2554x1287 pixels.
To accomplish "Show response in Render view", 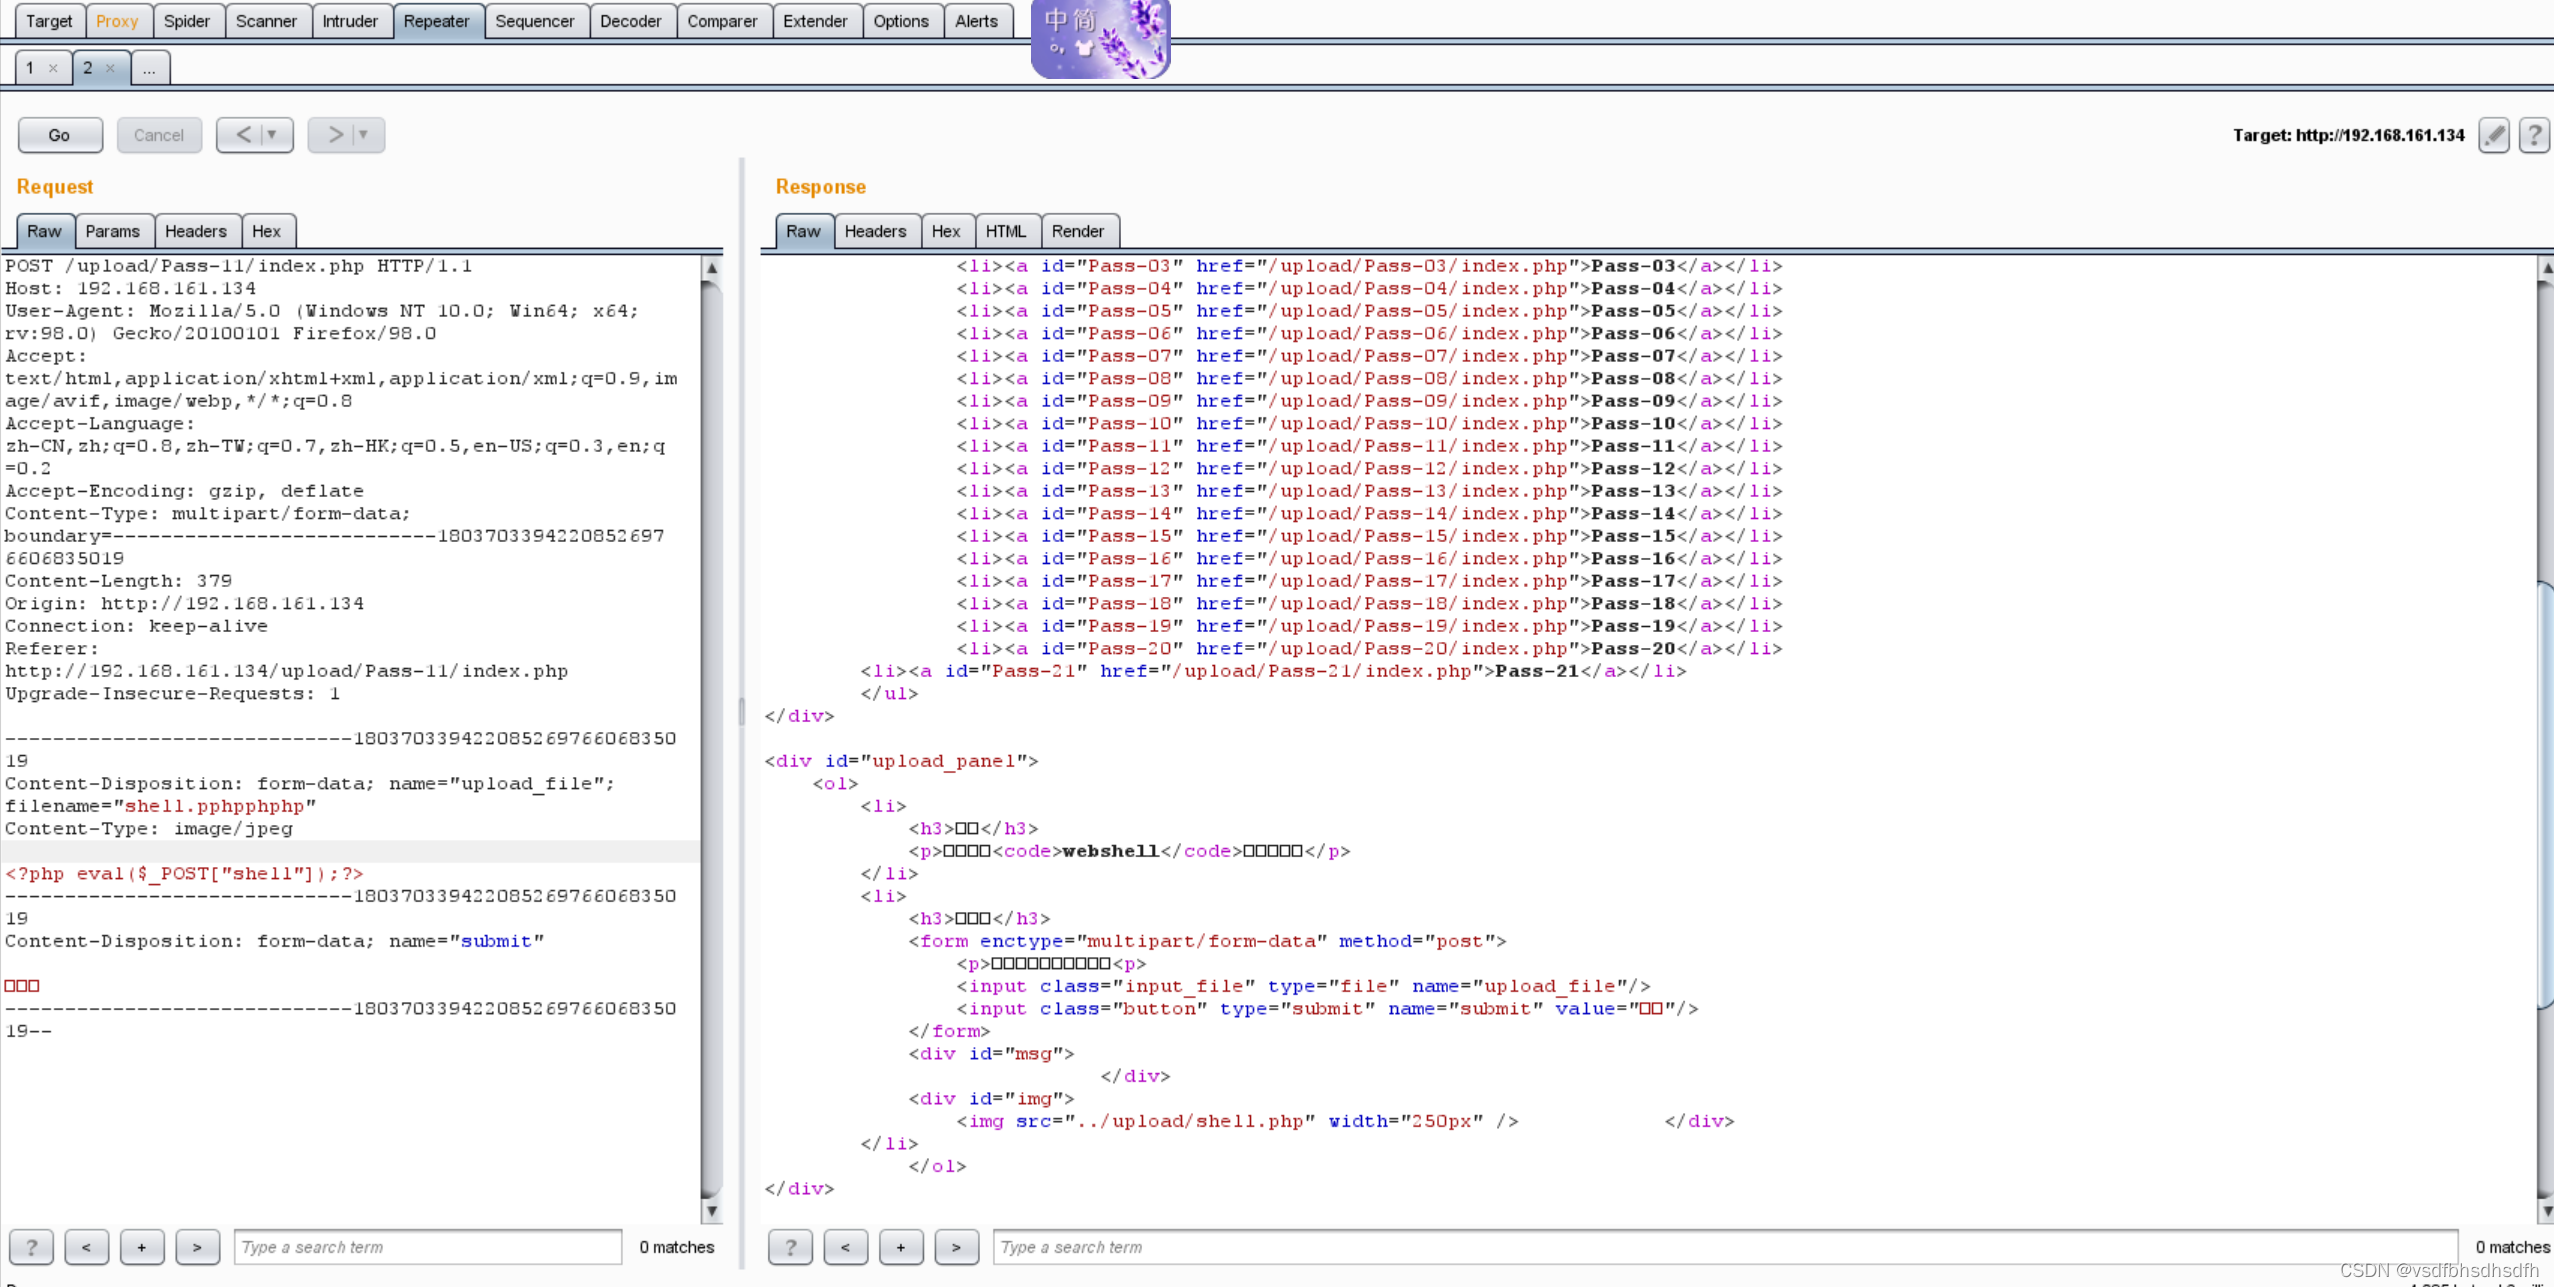I will tap(1077, 231).
